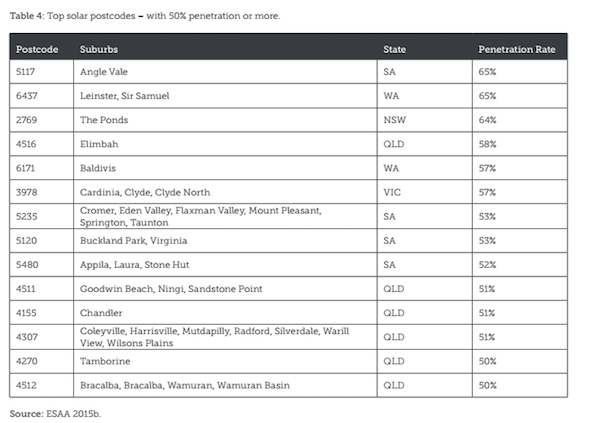Select the Source ESAA 2015b text

coord(55,414)
